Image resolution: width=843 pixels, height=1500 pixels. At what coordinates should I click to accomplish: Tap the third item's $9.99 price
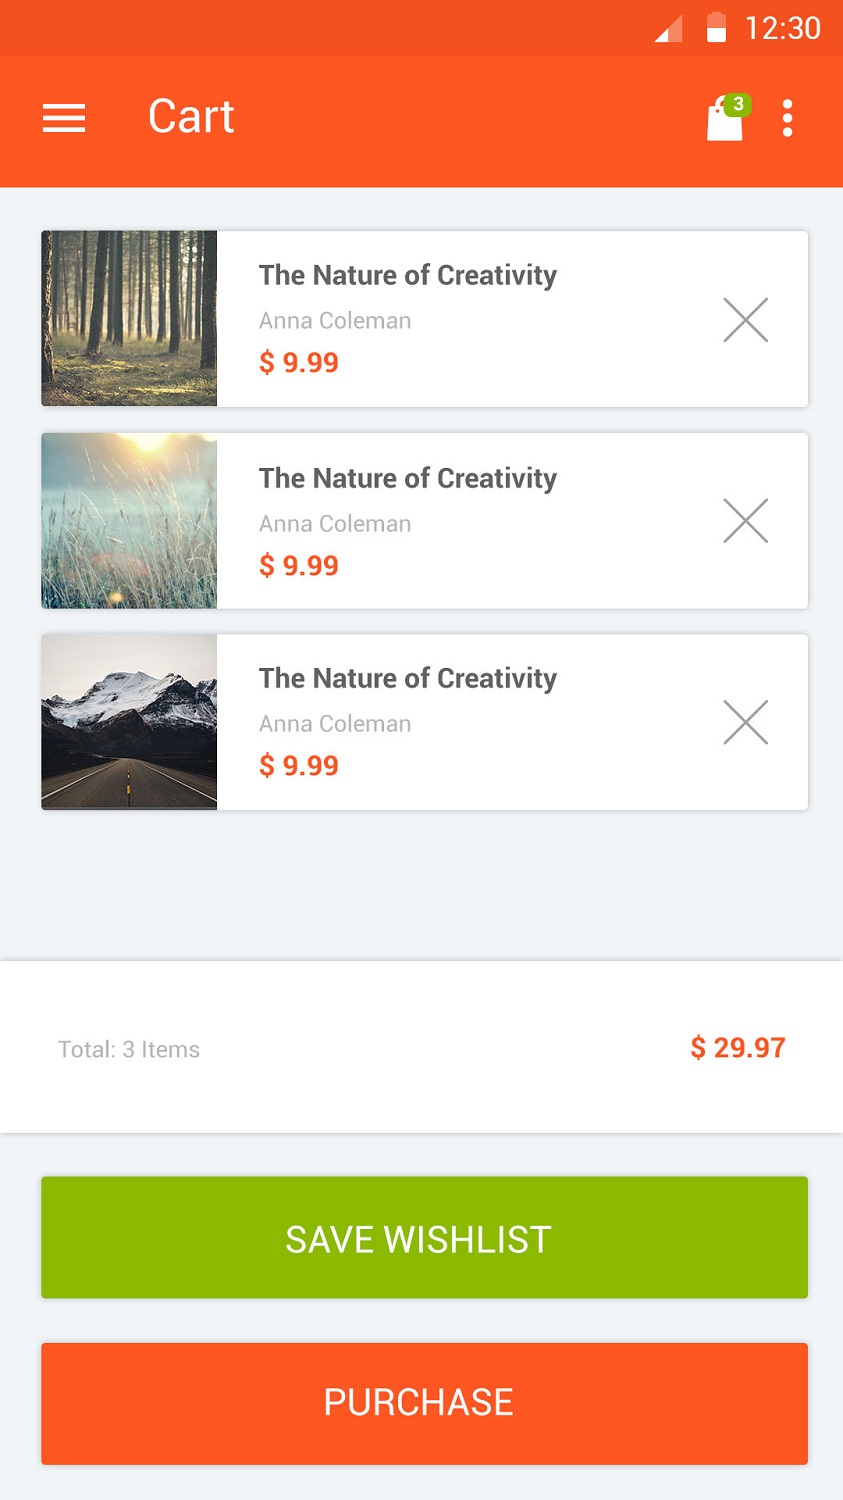point(299,766)
